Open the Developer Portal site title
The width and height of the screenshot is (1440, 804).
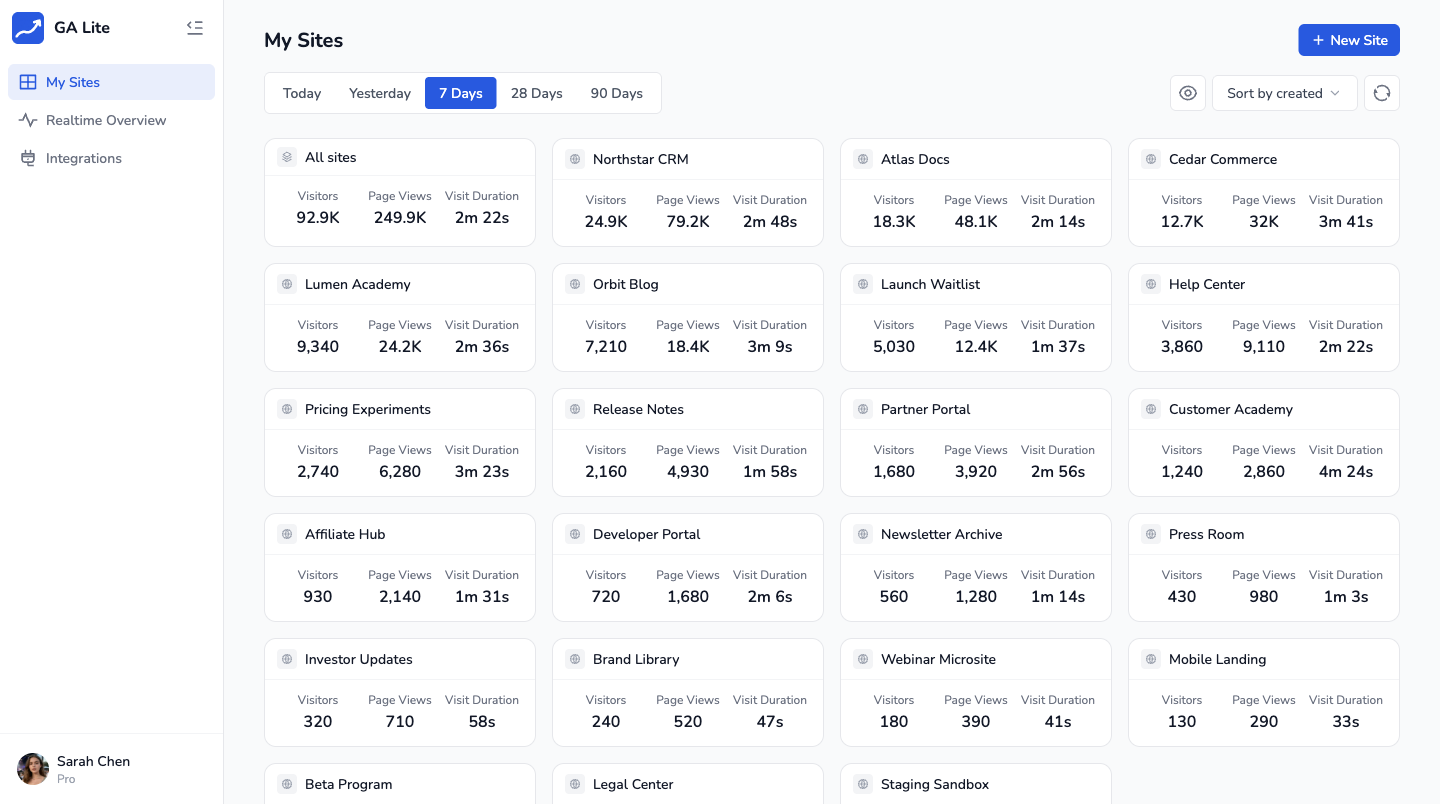click(x=647, y=534)
